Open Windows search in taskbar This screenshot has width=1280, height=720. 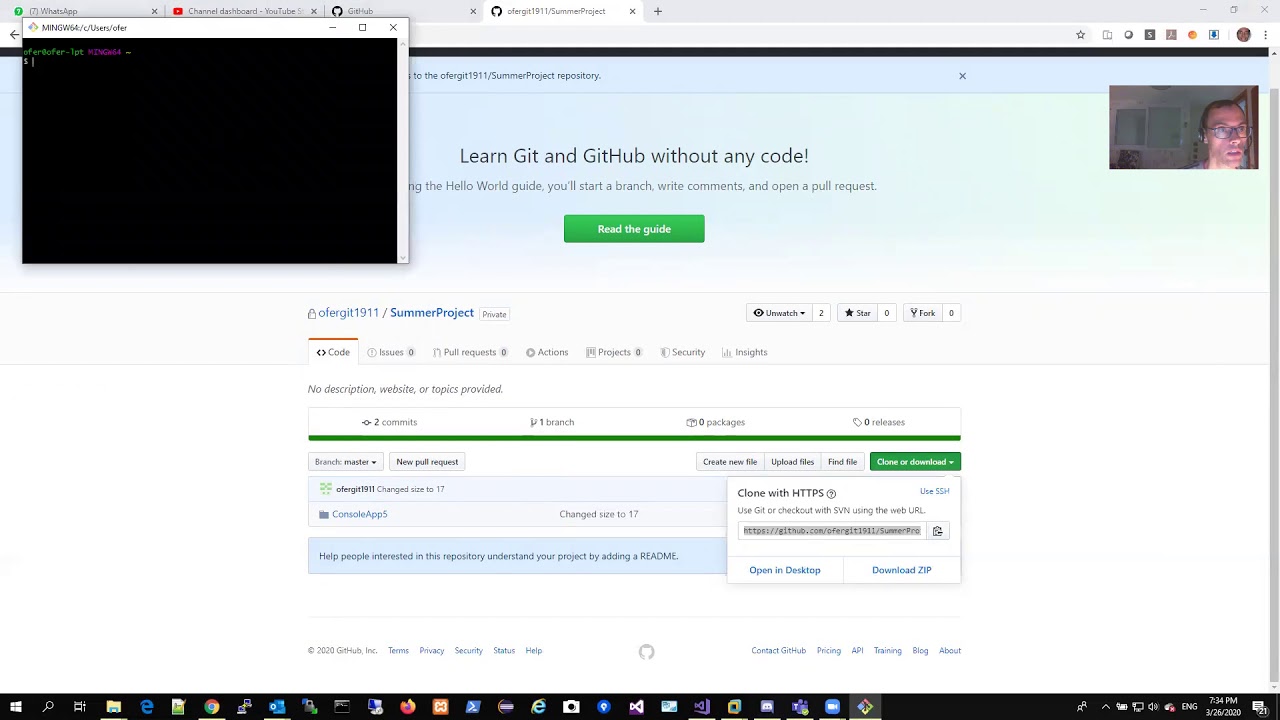(x=47, y=707)
